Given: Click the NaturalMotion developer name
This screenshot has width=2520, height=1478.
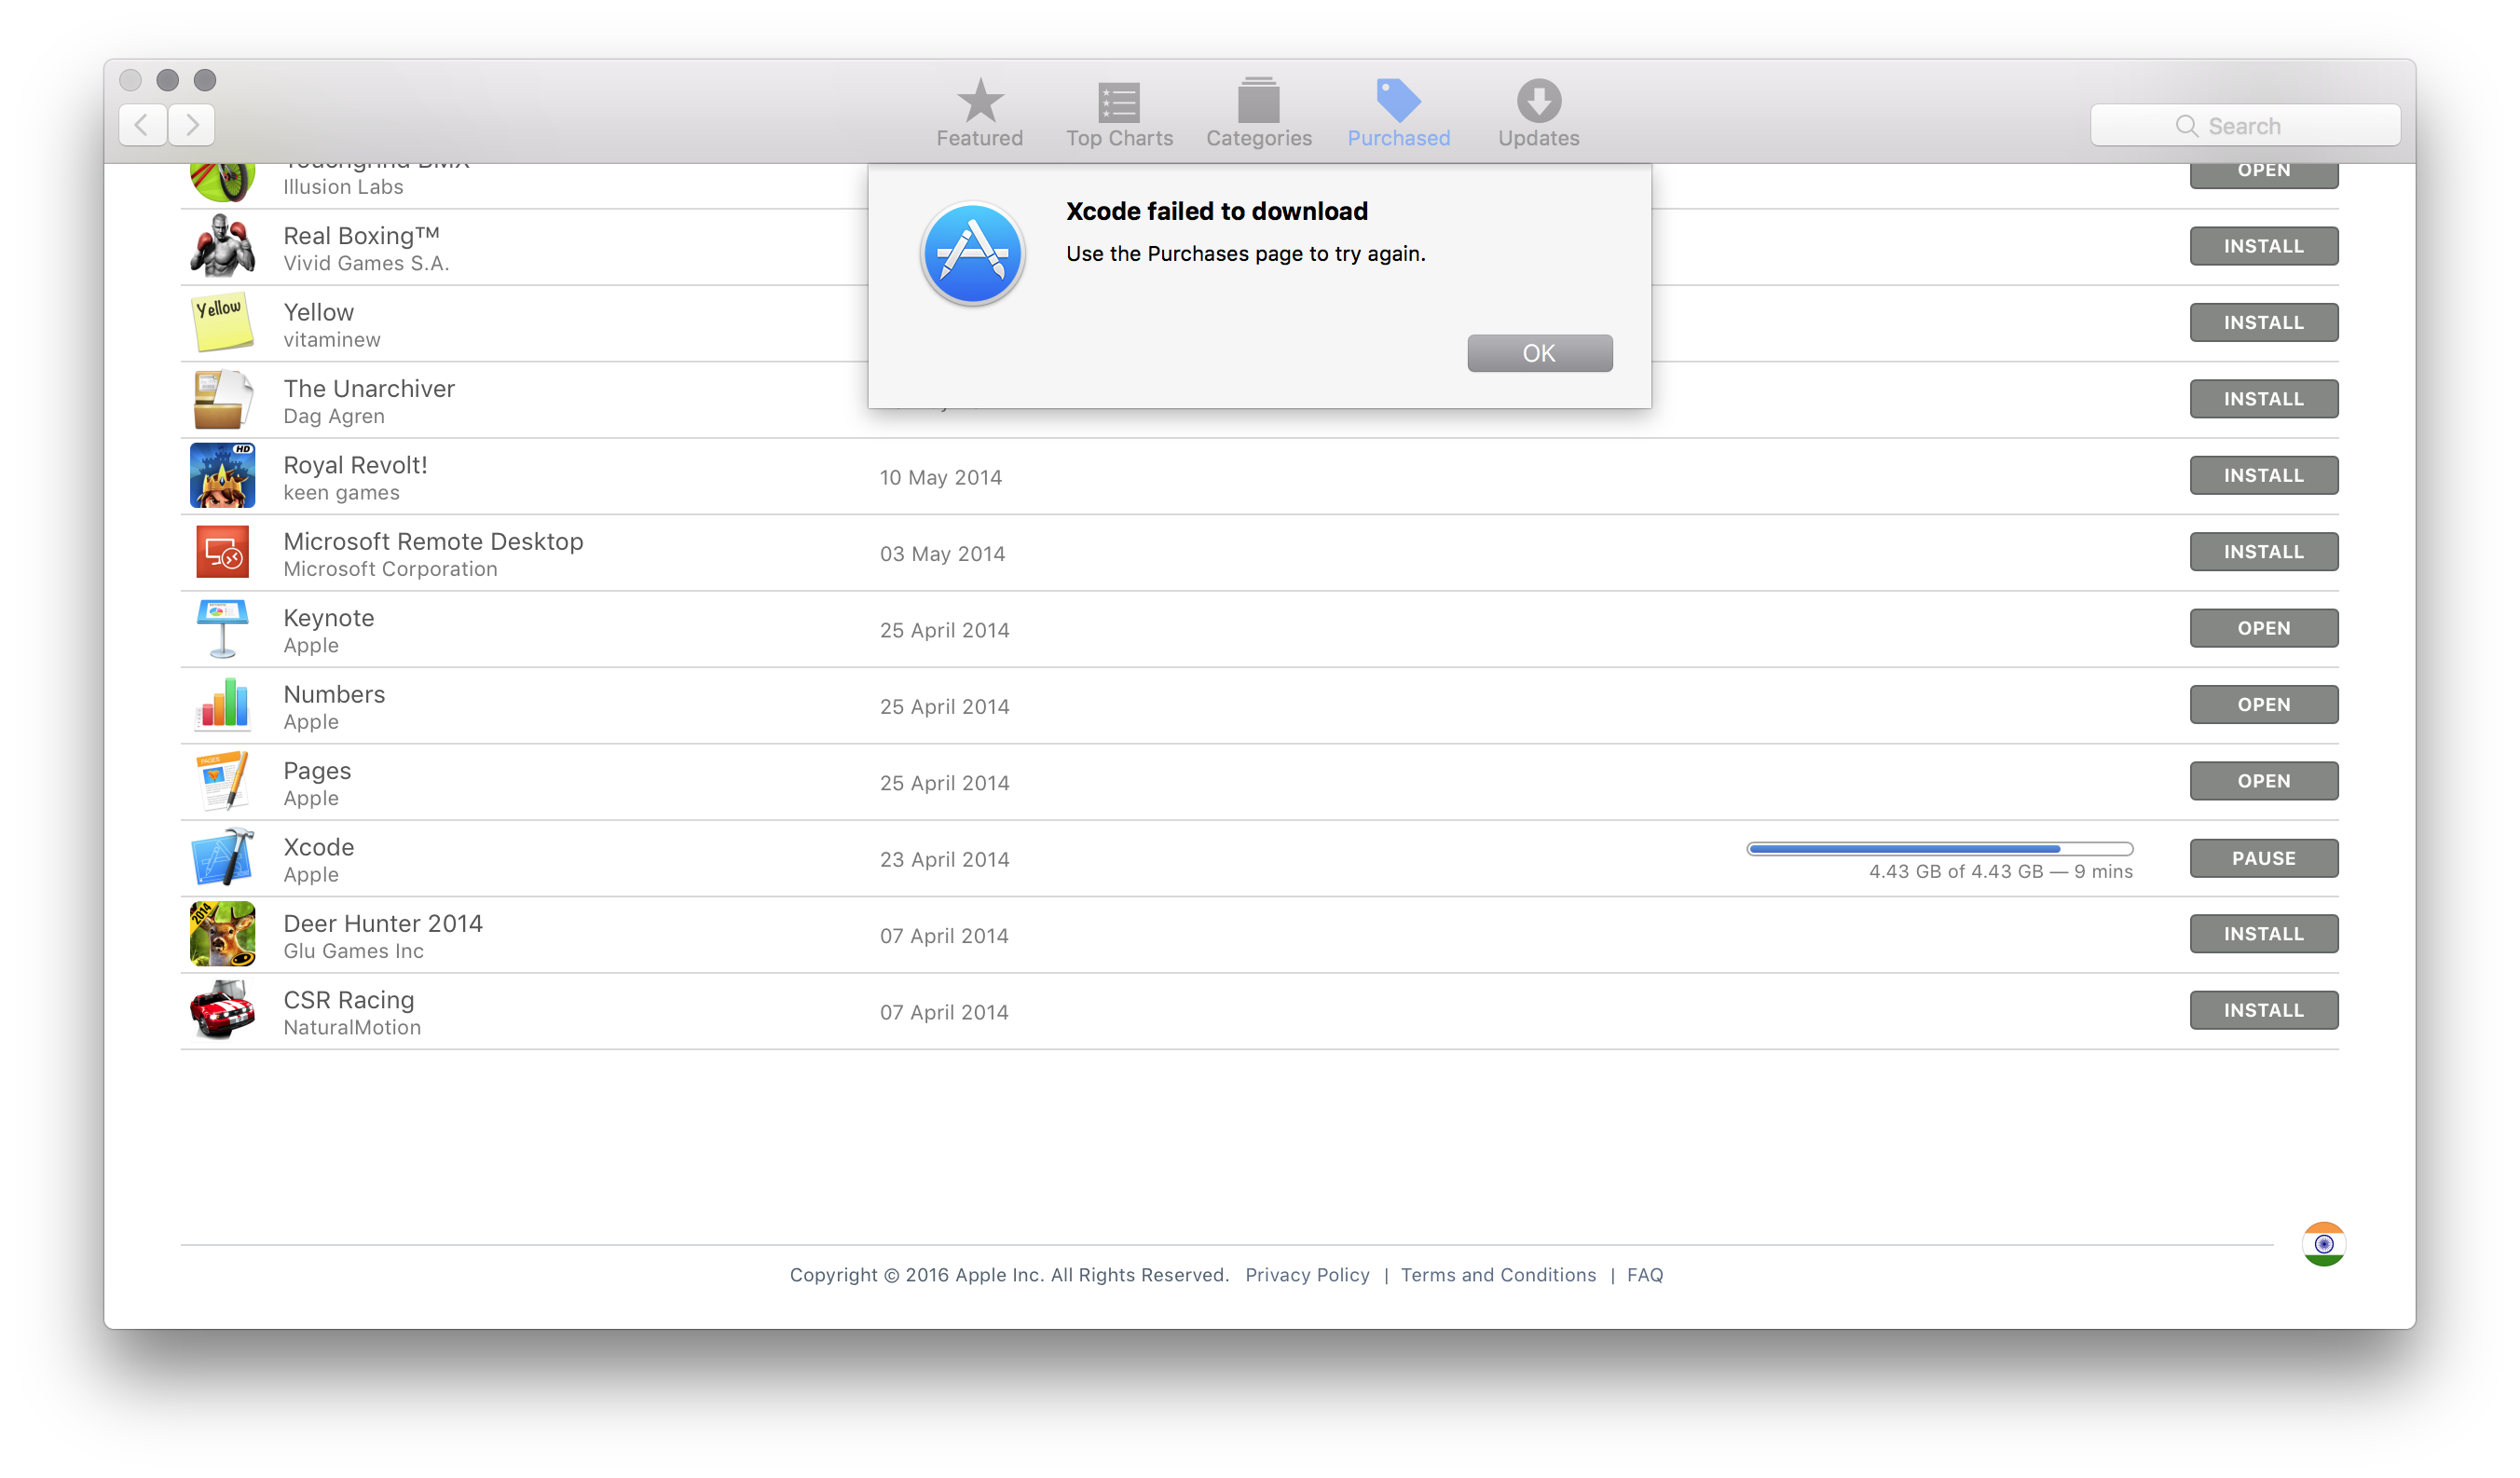Looking at the screenshot, I should click(352, 1028).
